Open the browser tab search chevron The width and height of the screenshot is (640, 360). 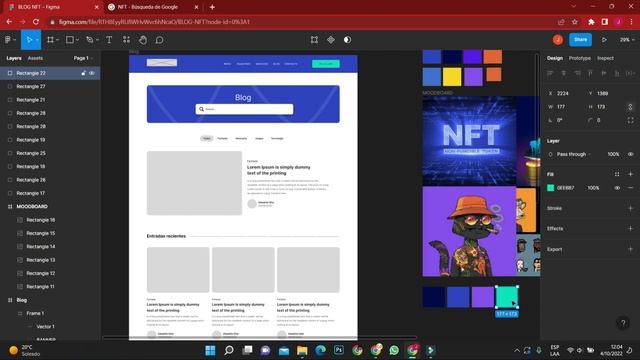(573, 7)
